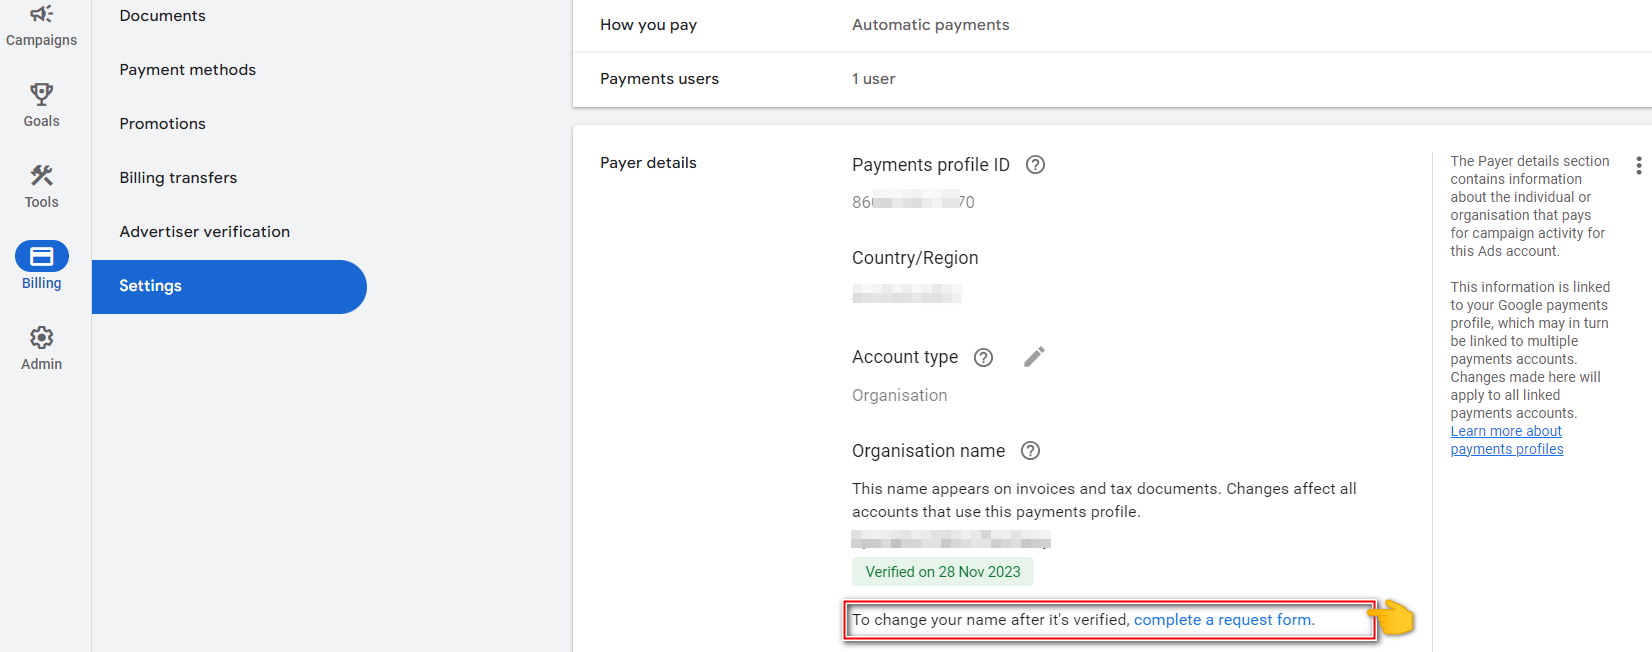The width and height of the screenshot is (1652, 652).
Task: Open the Admin gear icon
Action: click(41, 337)
